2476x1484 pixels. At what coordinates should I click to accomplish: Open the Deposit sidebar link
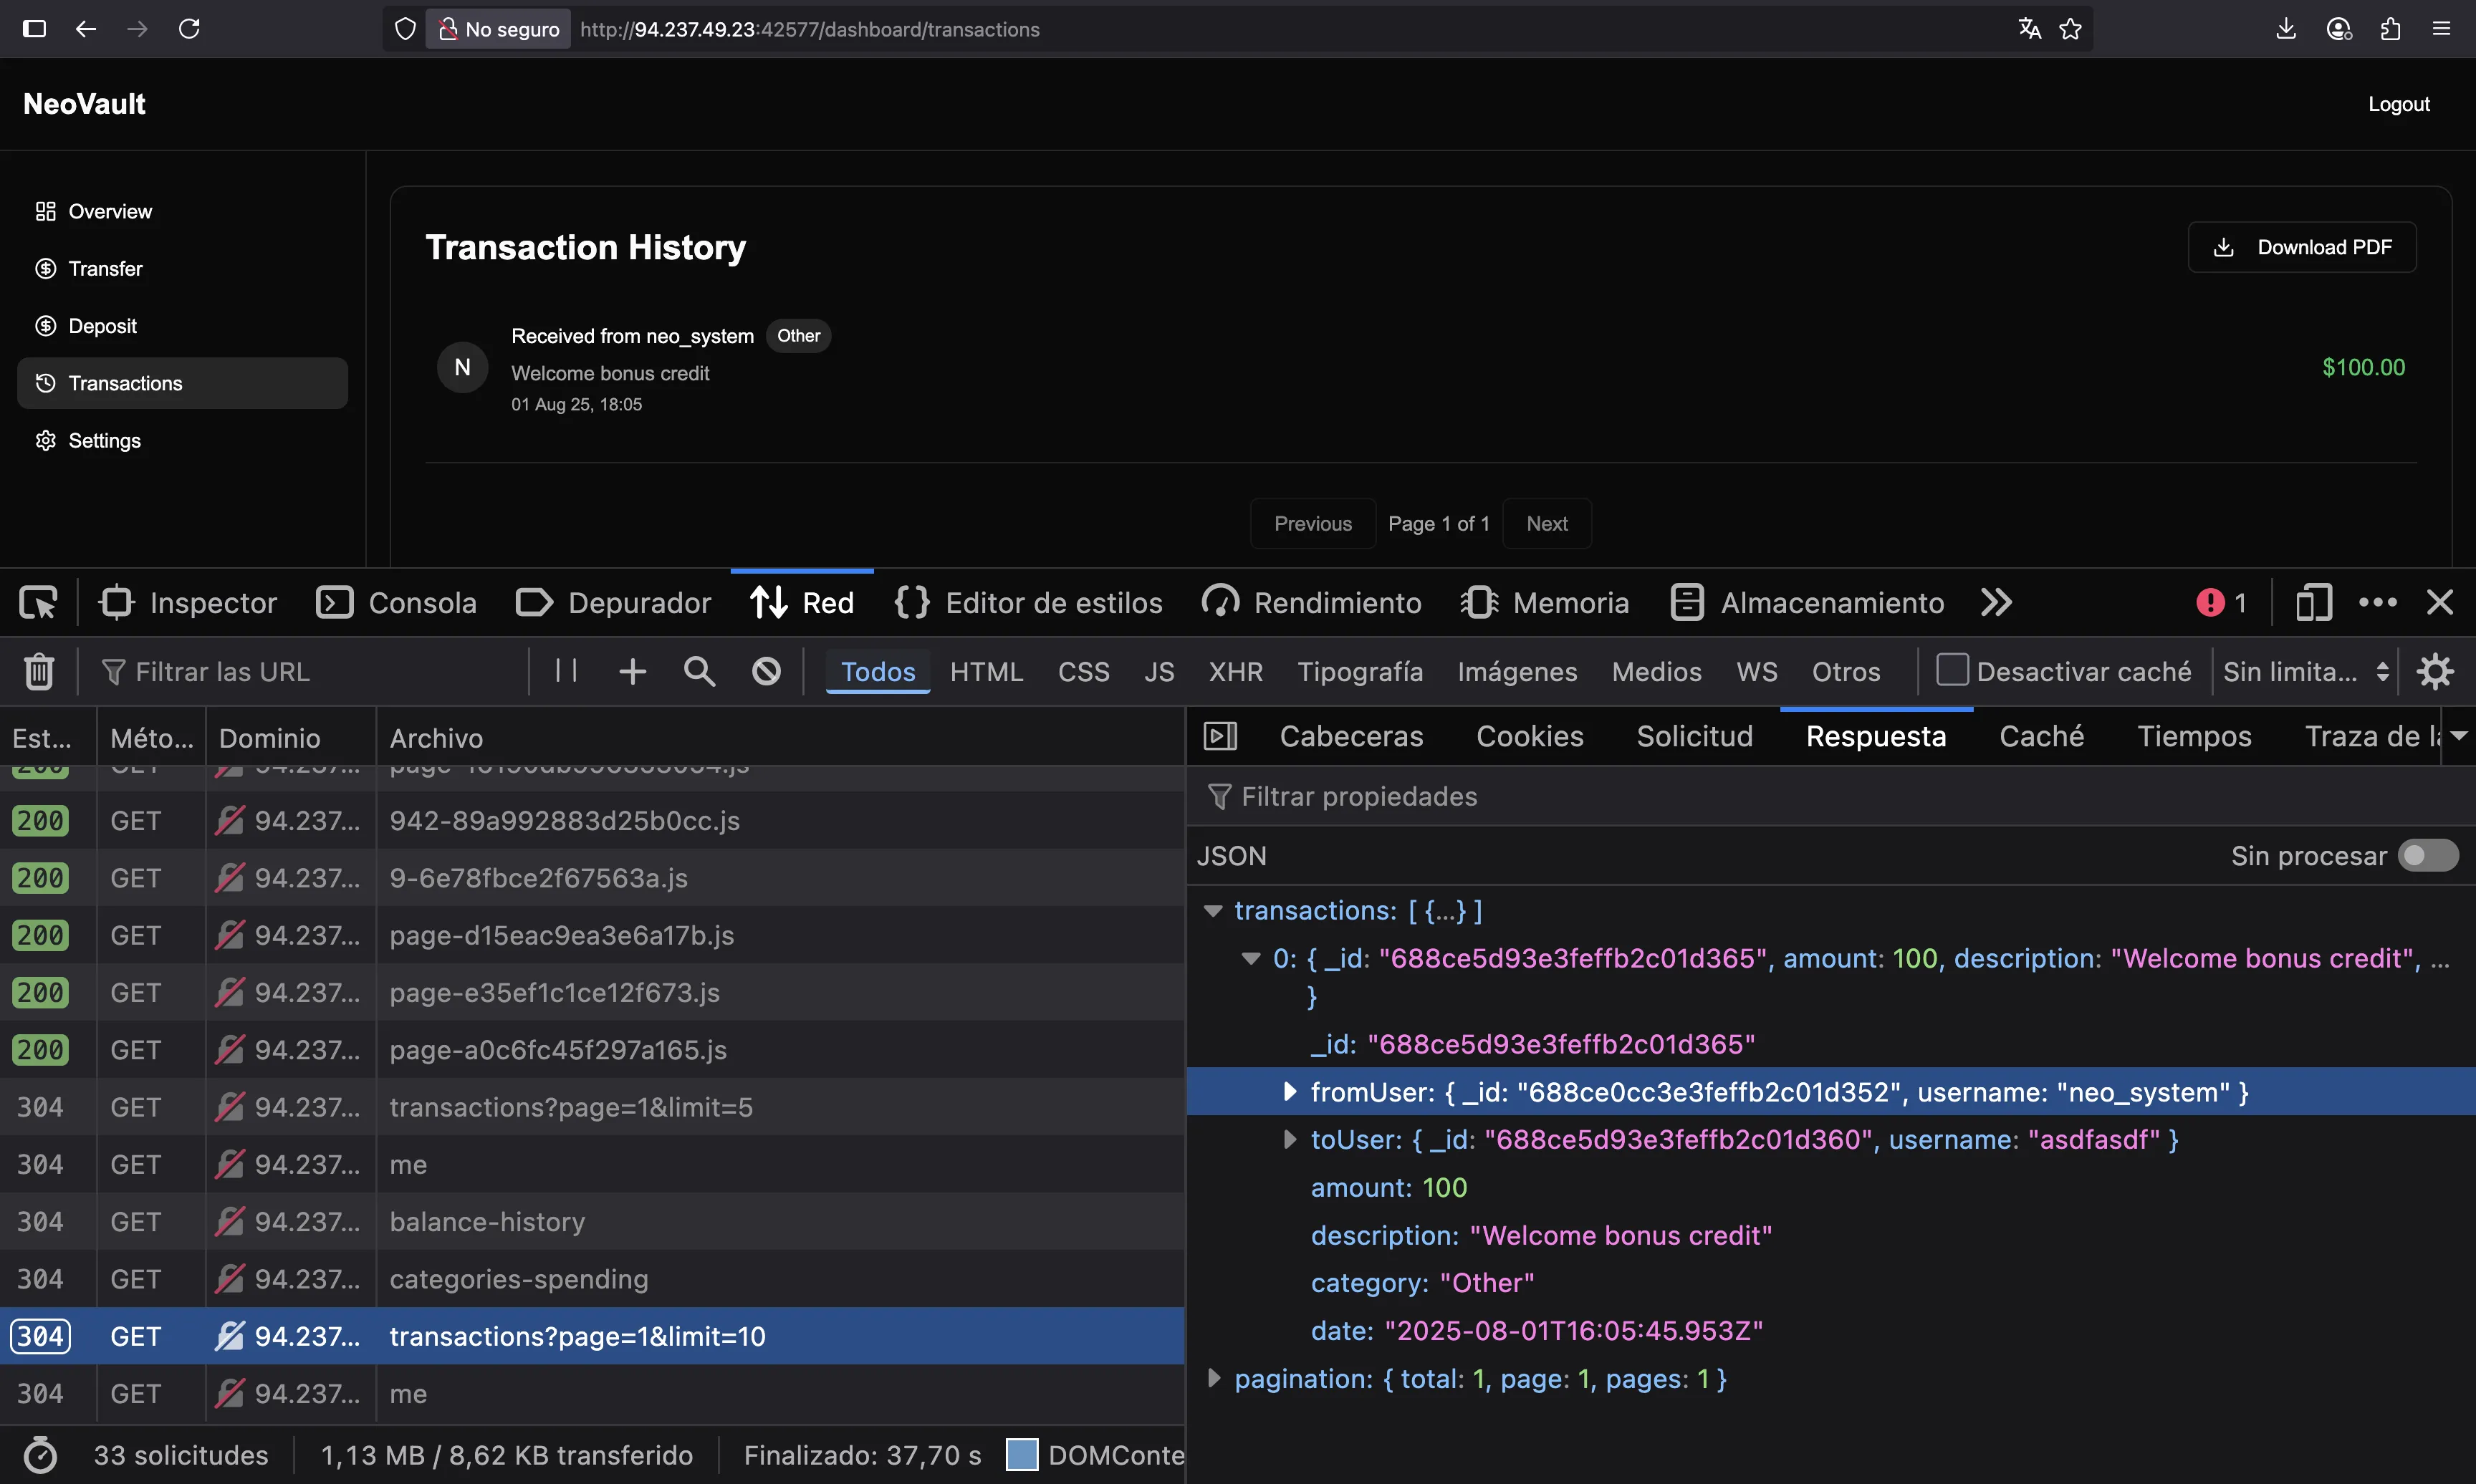pos(182,326)
